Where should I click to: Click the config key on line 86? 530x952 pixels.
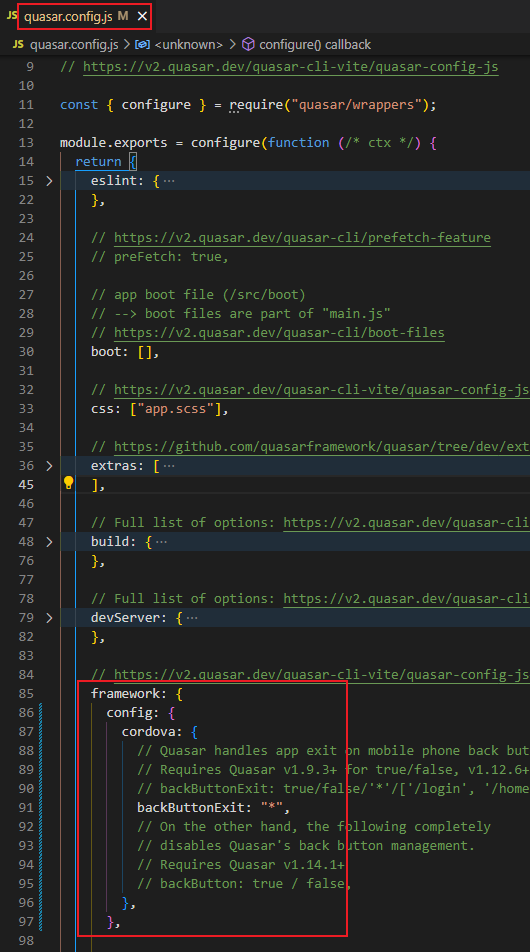[x=129, y=712]
